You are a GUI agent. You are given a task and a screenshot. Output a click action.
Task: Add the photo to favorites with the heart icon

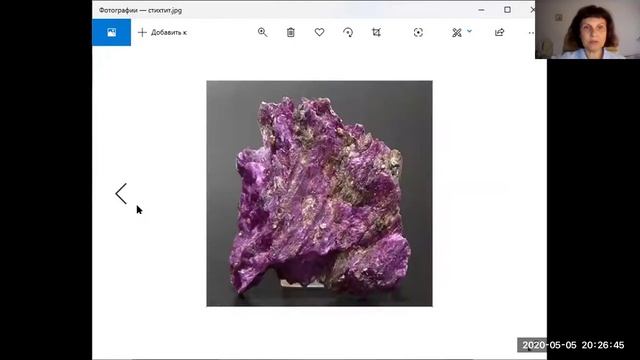[320, 32]
